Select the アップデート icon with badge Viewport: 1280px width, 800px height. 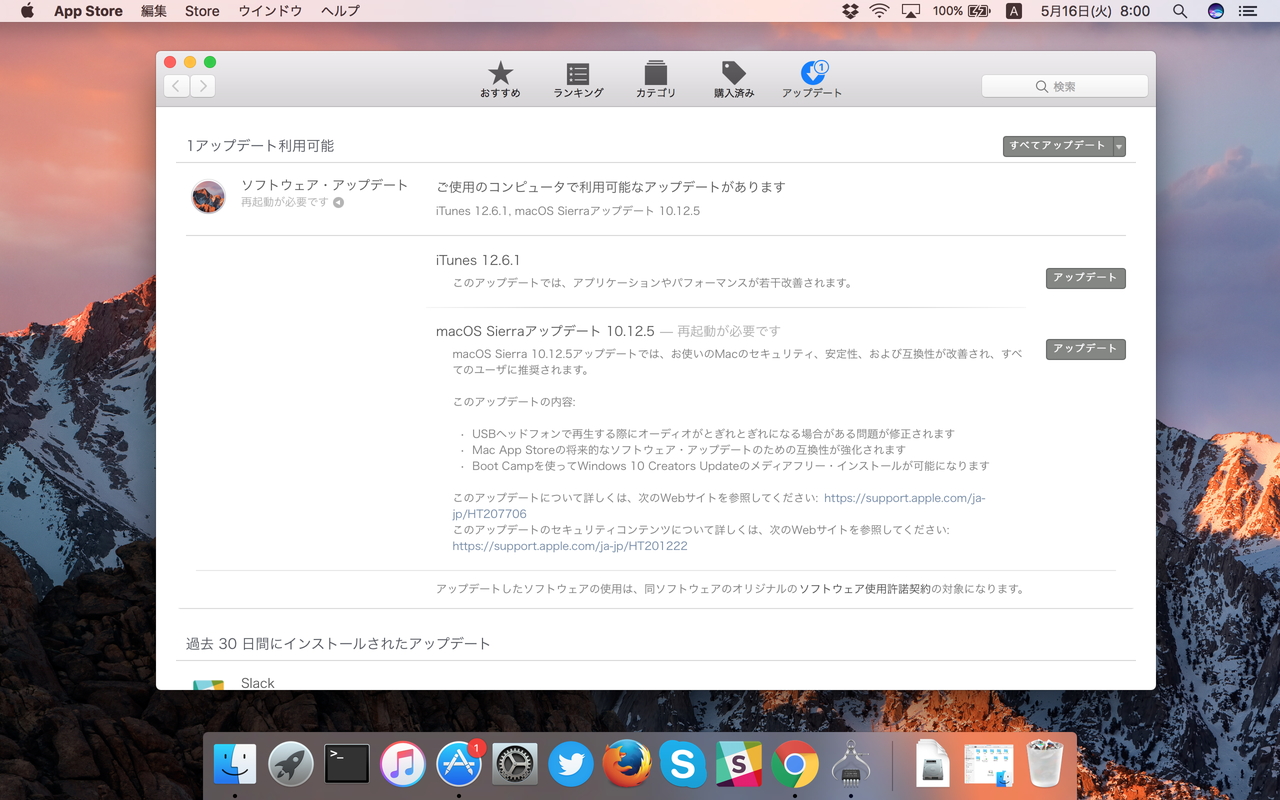[811, 80]
